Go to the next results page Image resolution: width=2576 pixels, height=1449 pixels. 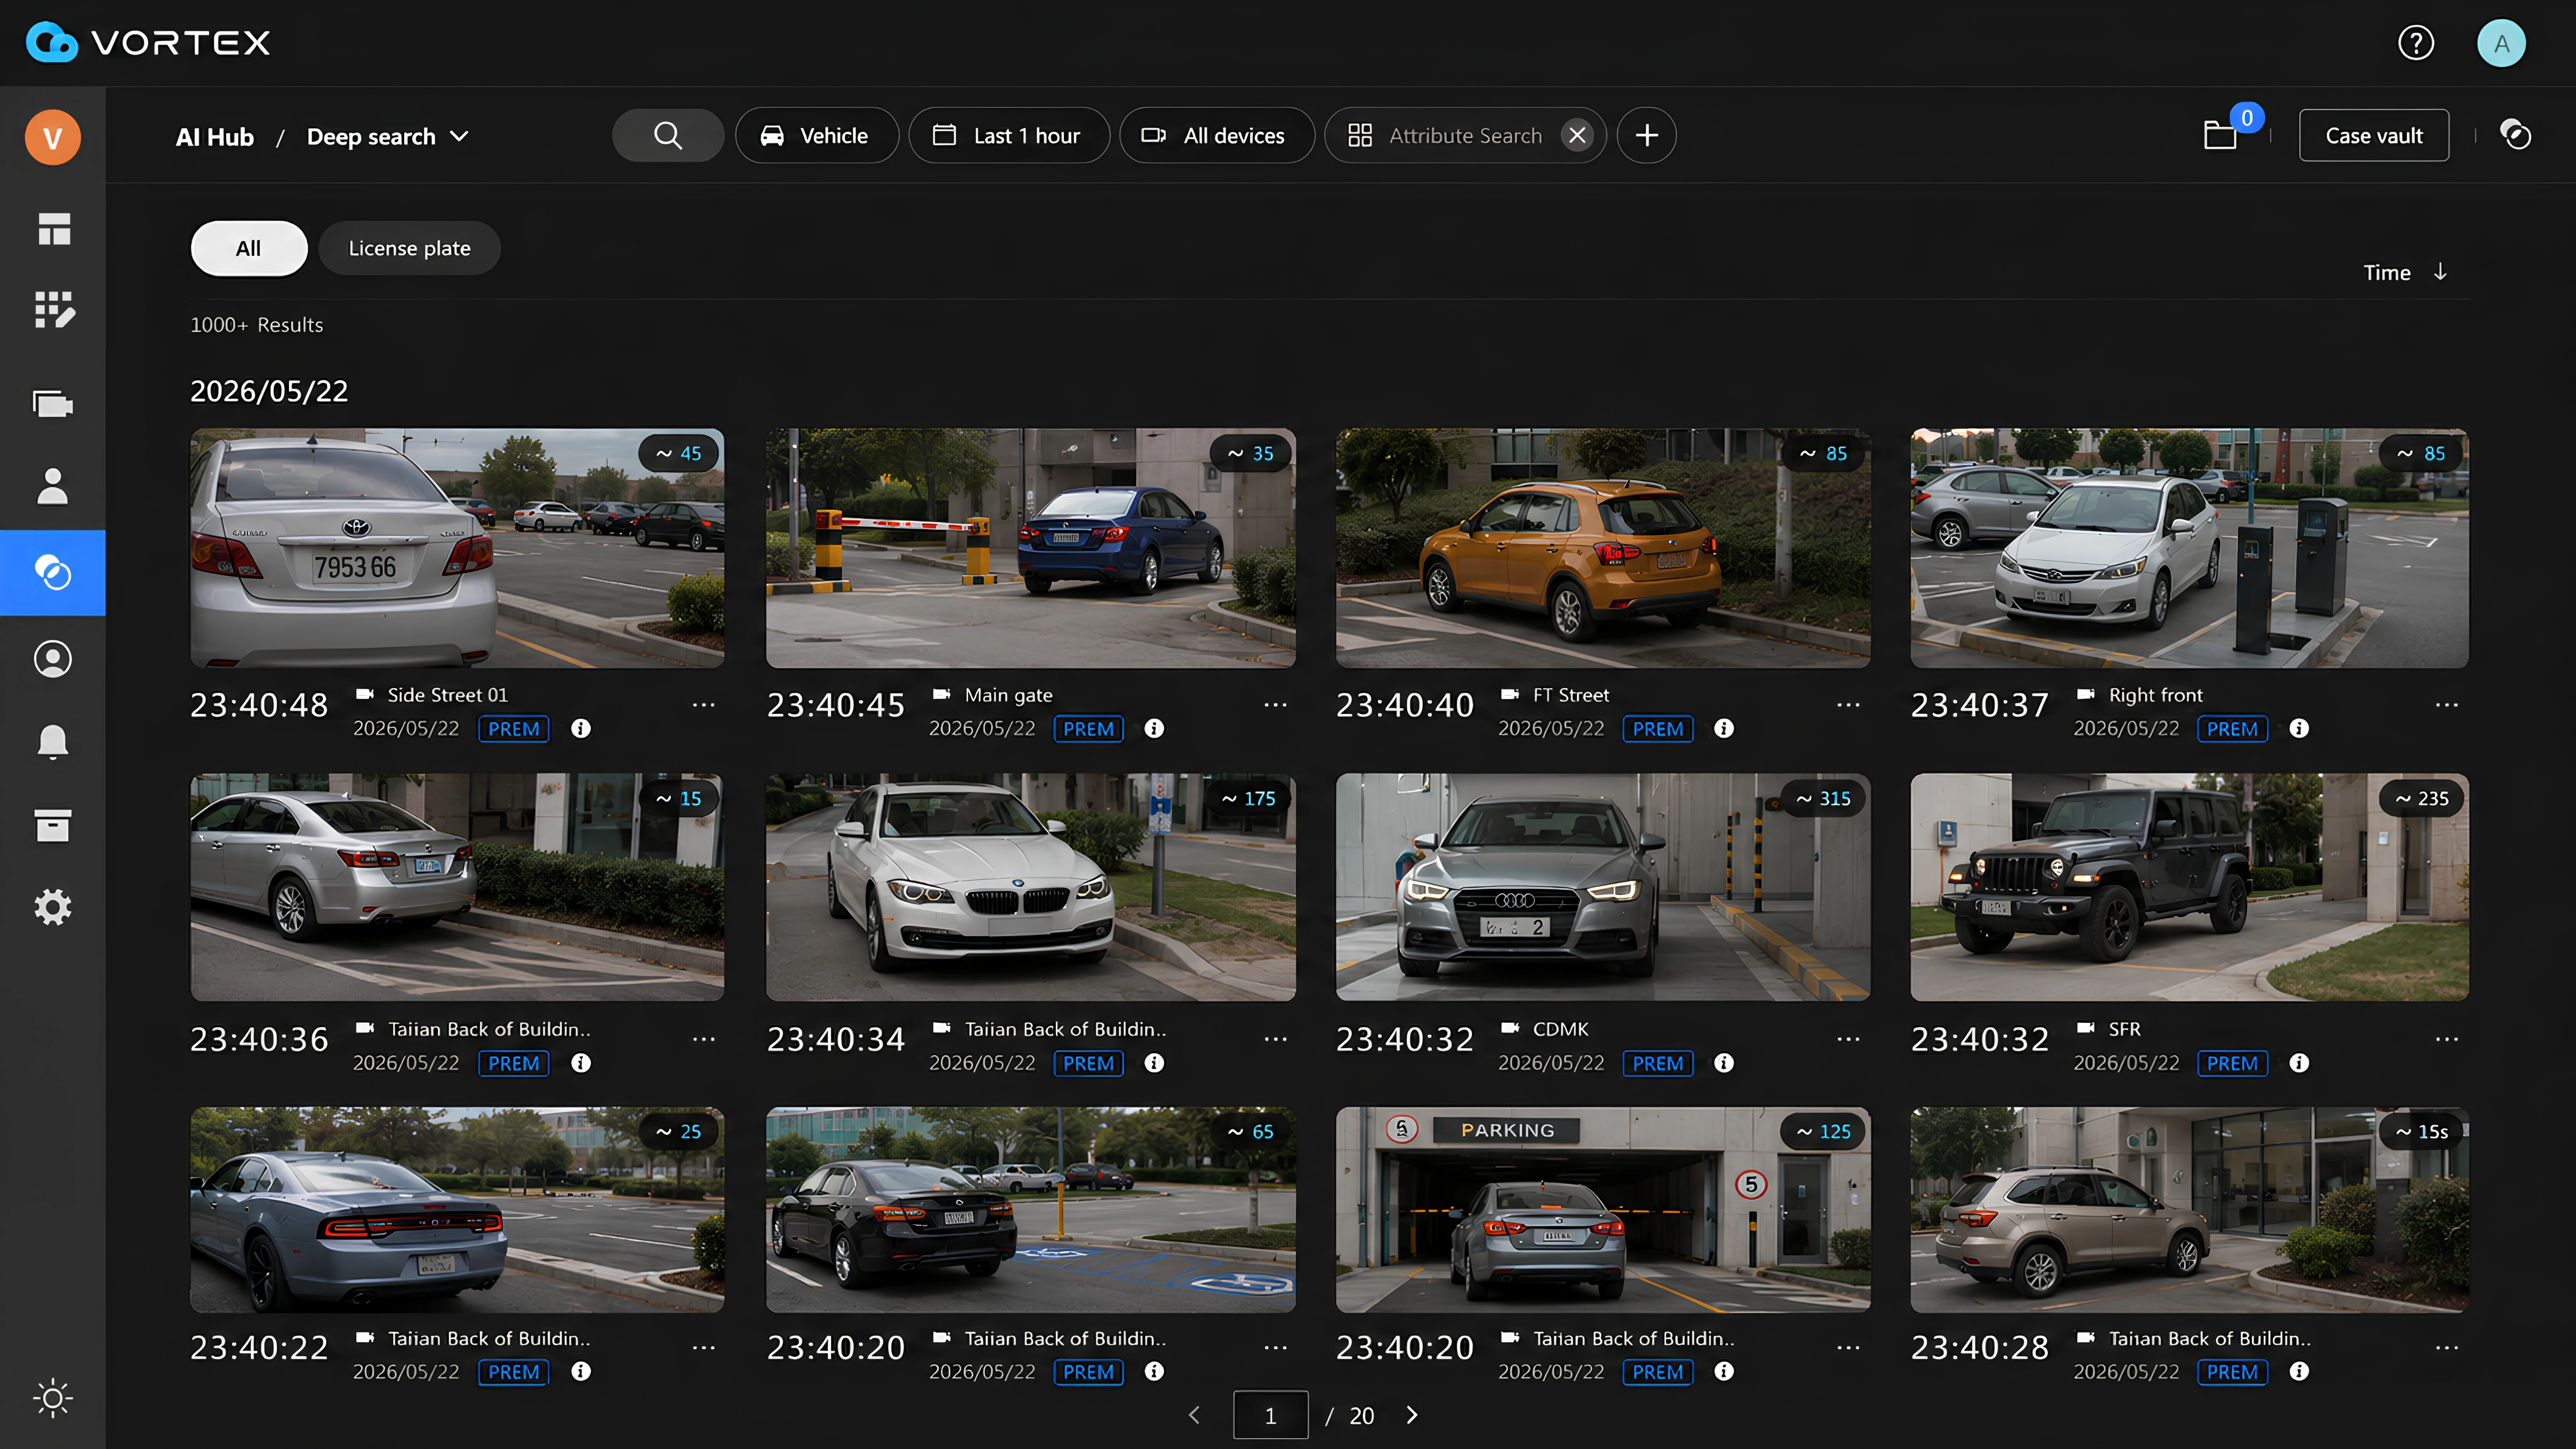[1412, 1415]
